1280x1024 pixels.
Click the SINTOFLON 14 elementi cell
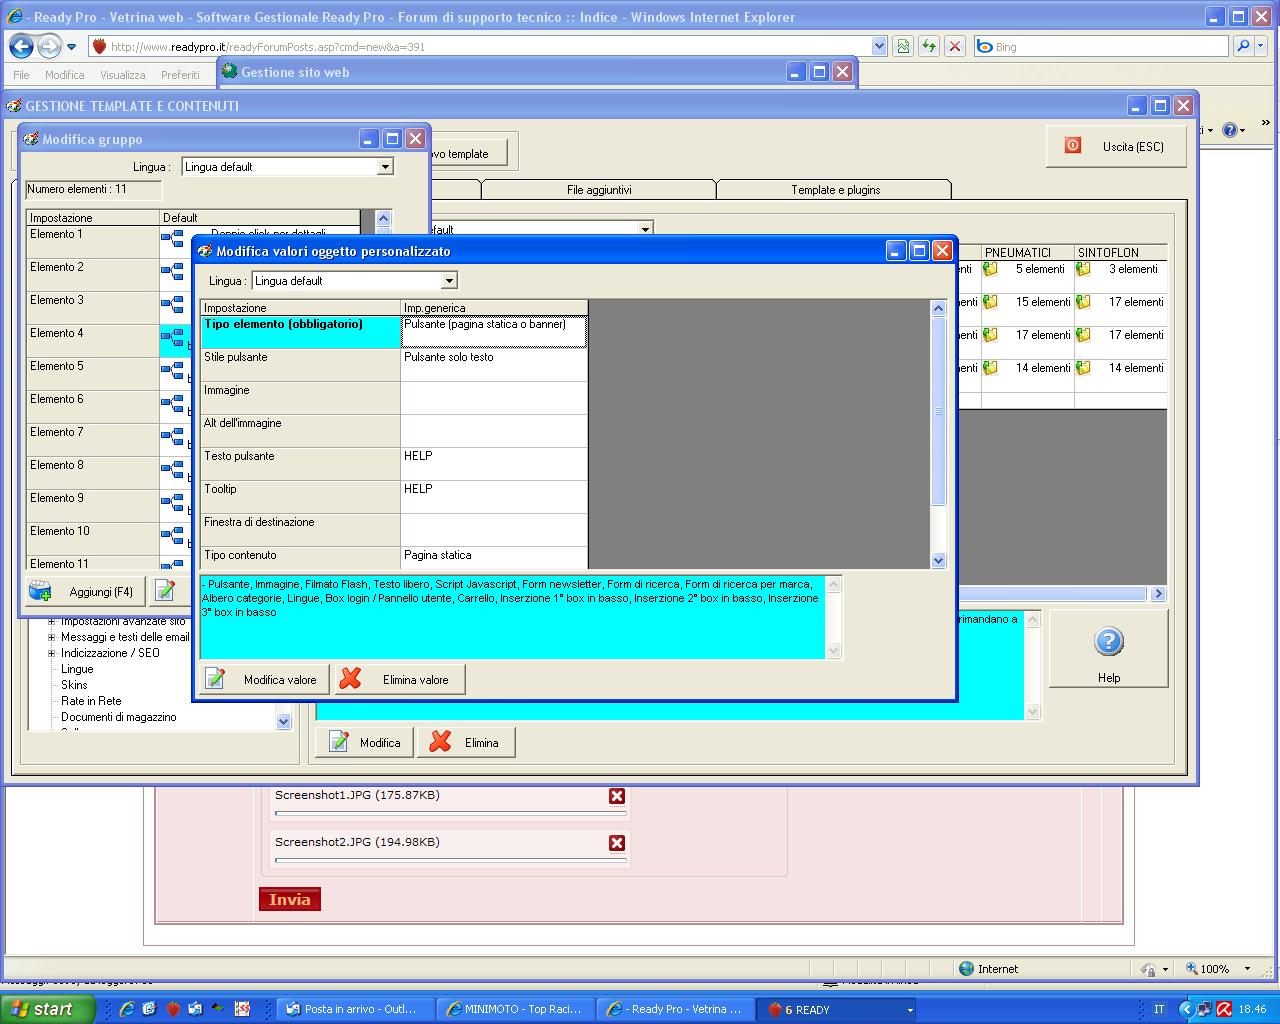1120,376
